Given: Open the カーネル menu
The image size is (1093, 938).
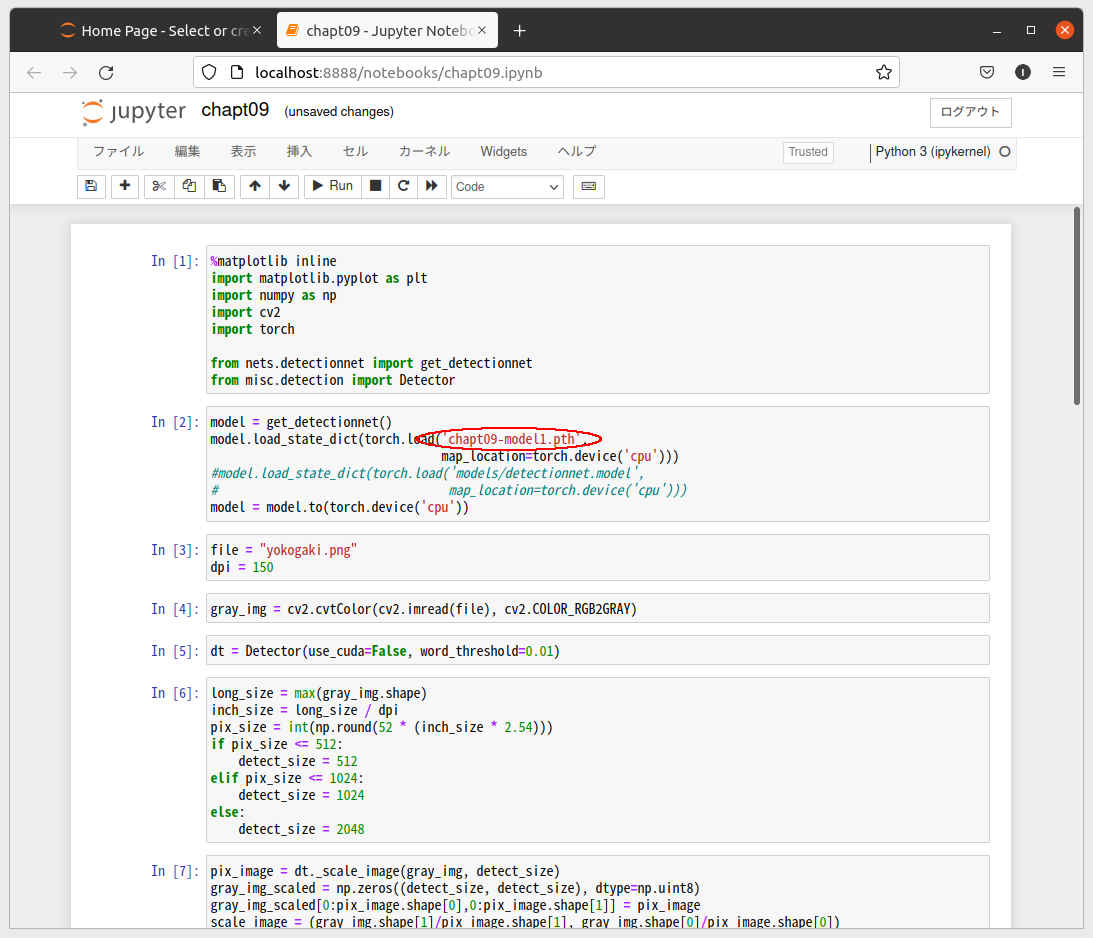Looking at the screenshot, I should [x=424, y=151].
